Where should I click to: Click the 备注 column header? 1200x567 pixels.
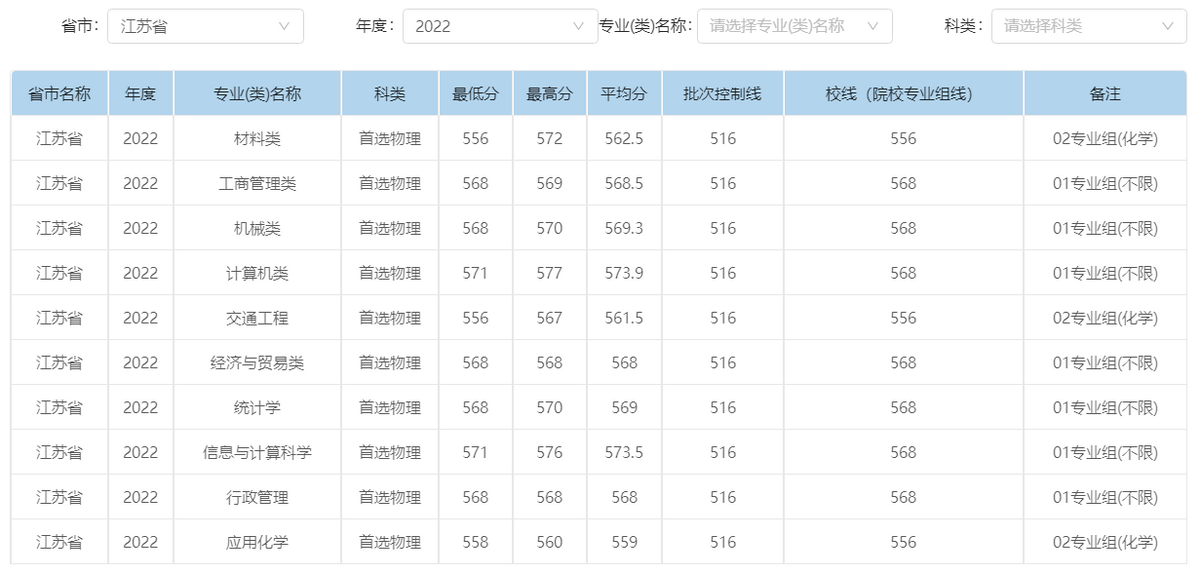coord(1105,94)
